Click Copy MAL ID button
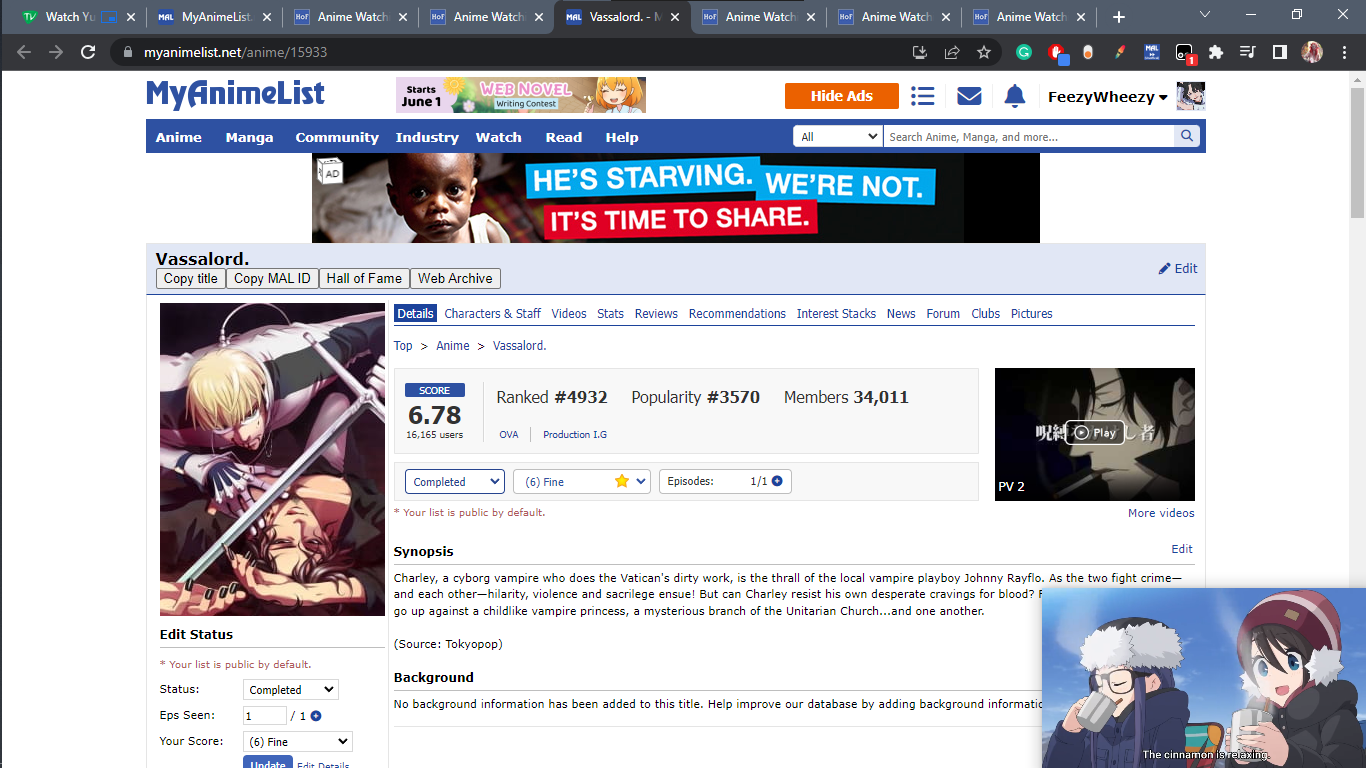This screenshot has width=1366, height=768. 273,279
